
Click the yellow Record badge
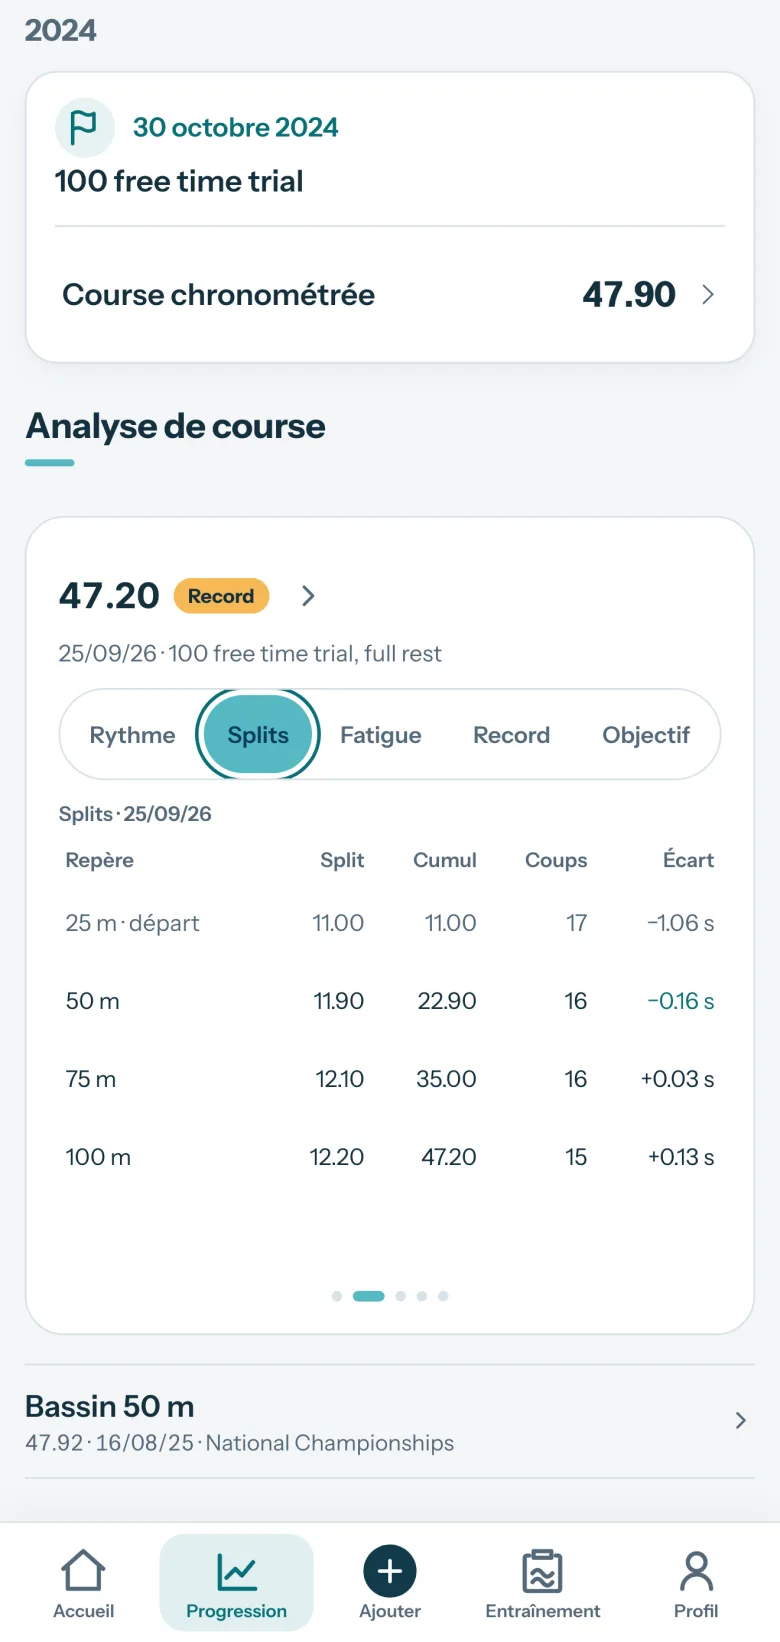tap(221, 596)
